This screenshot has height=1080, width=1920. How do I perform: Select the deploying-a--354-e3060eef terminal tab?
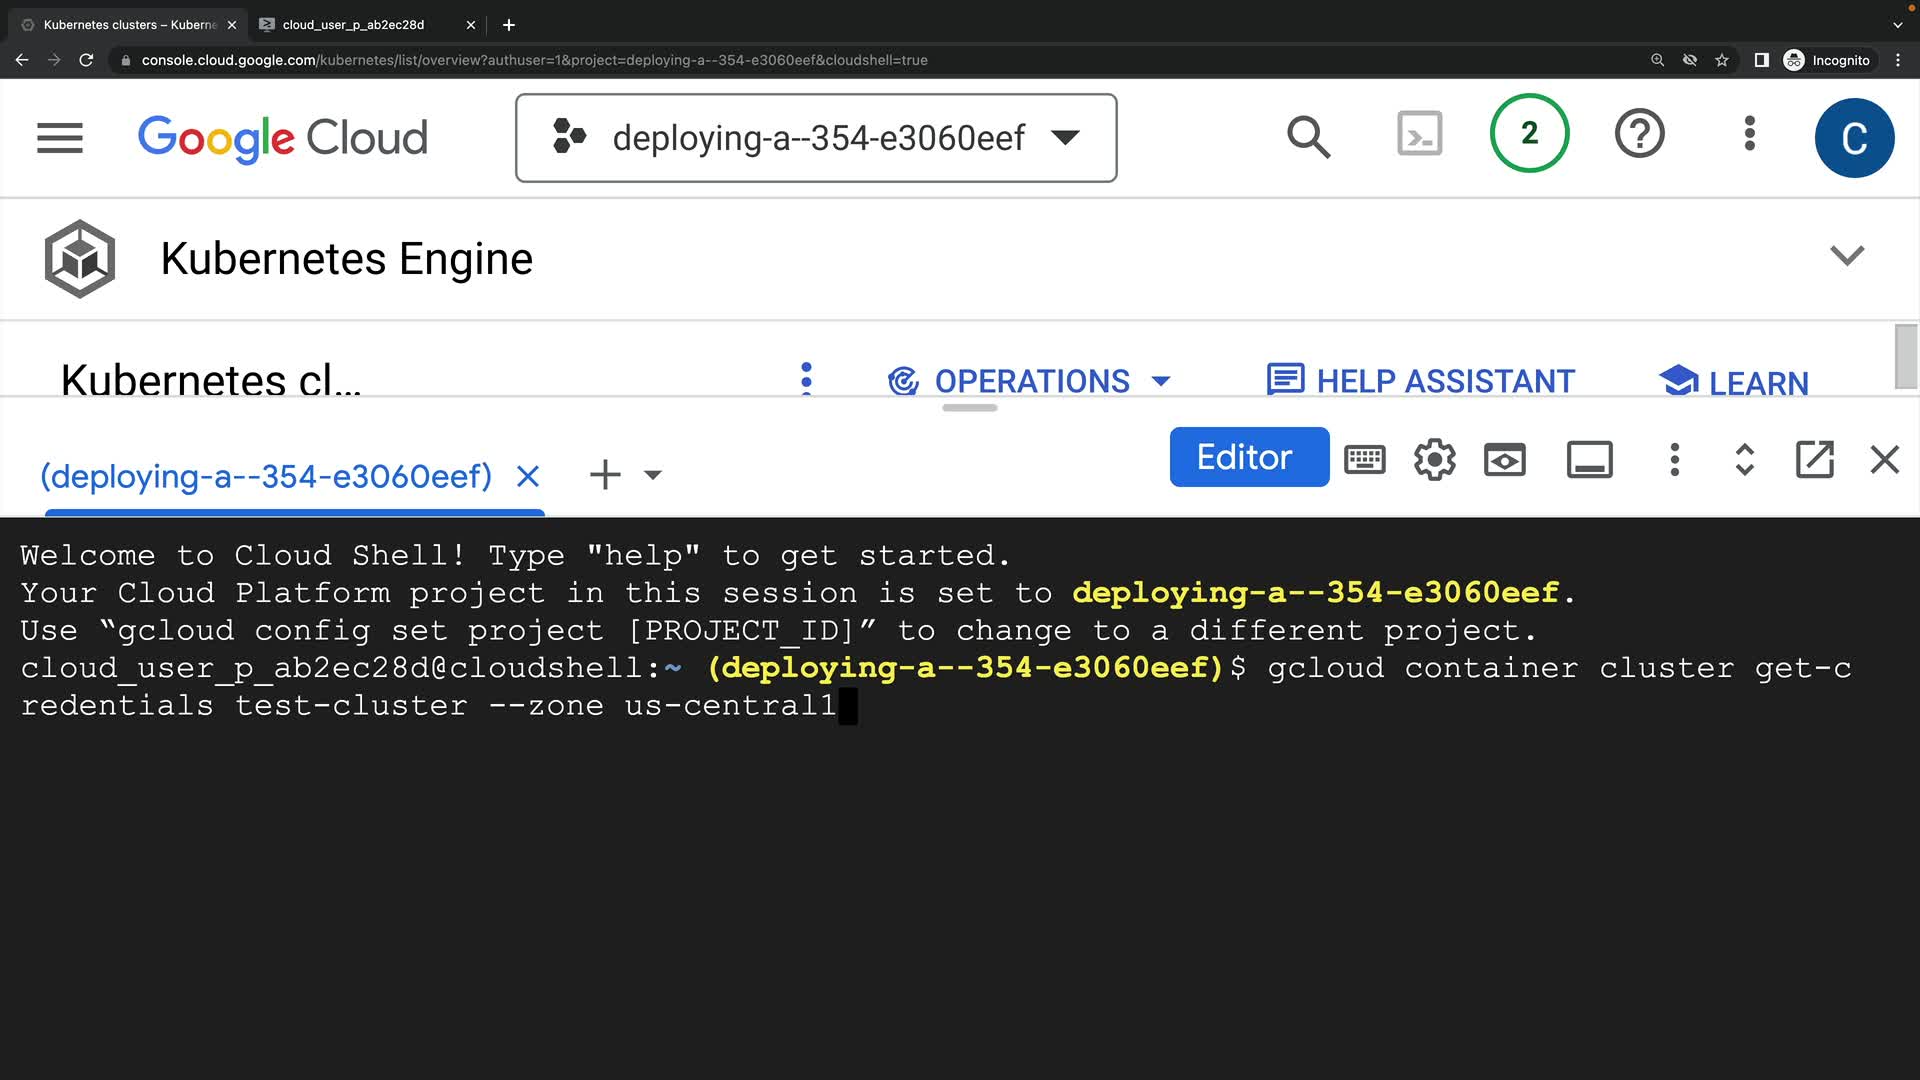coord(266,476)
